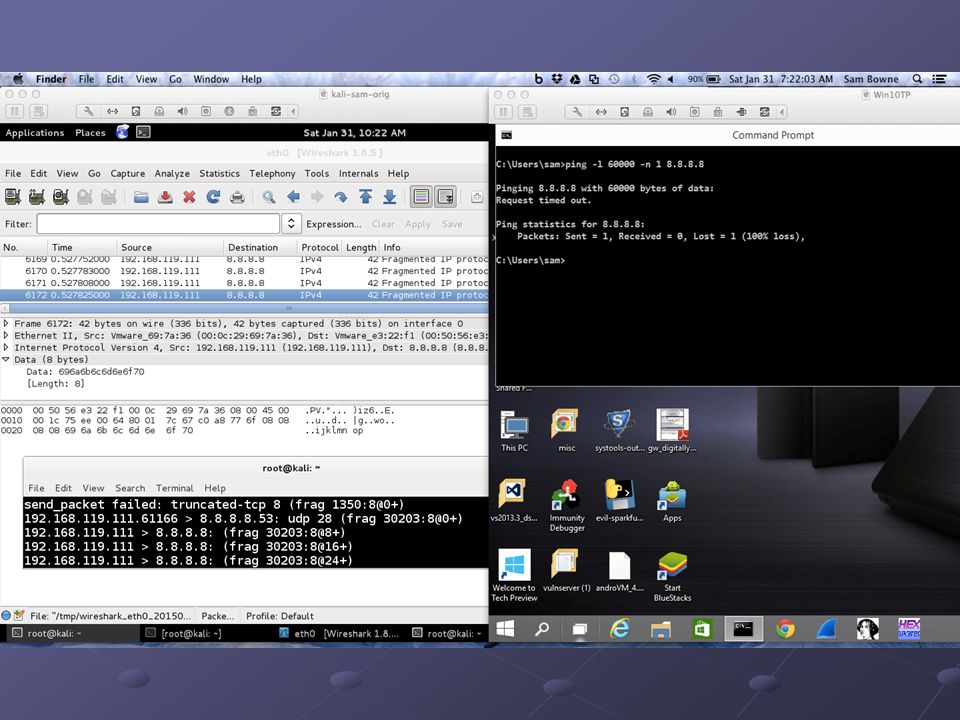This screenshot has height=720, width=960.
Task: Close the capture file with red X
Action: (189, 197)
